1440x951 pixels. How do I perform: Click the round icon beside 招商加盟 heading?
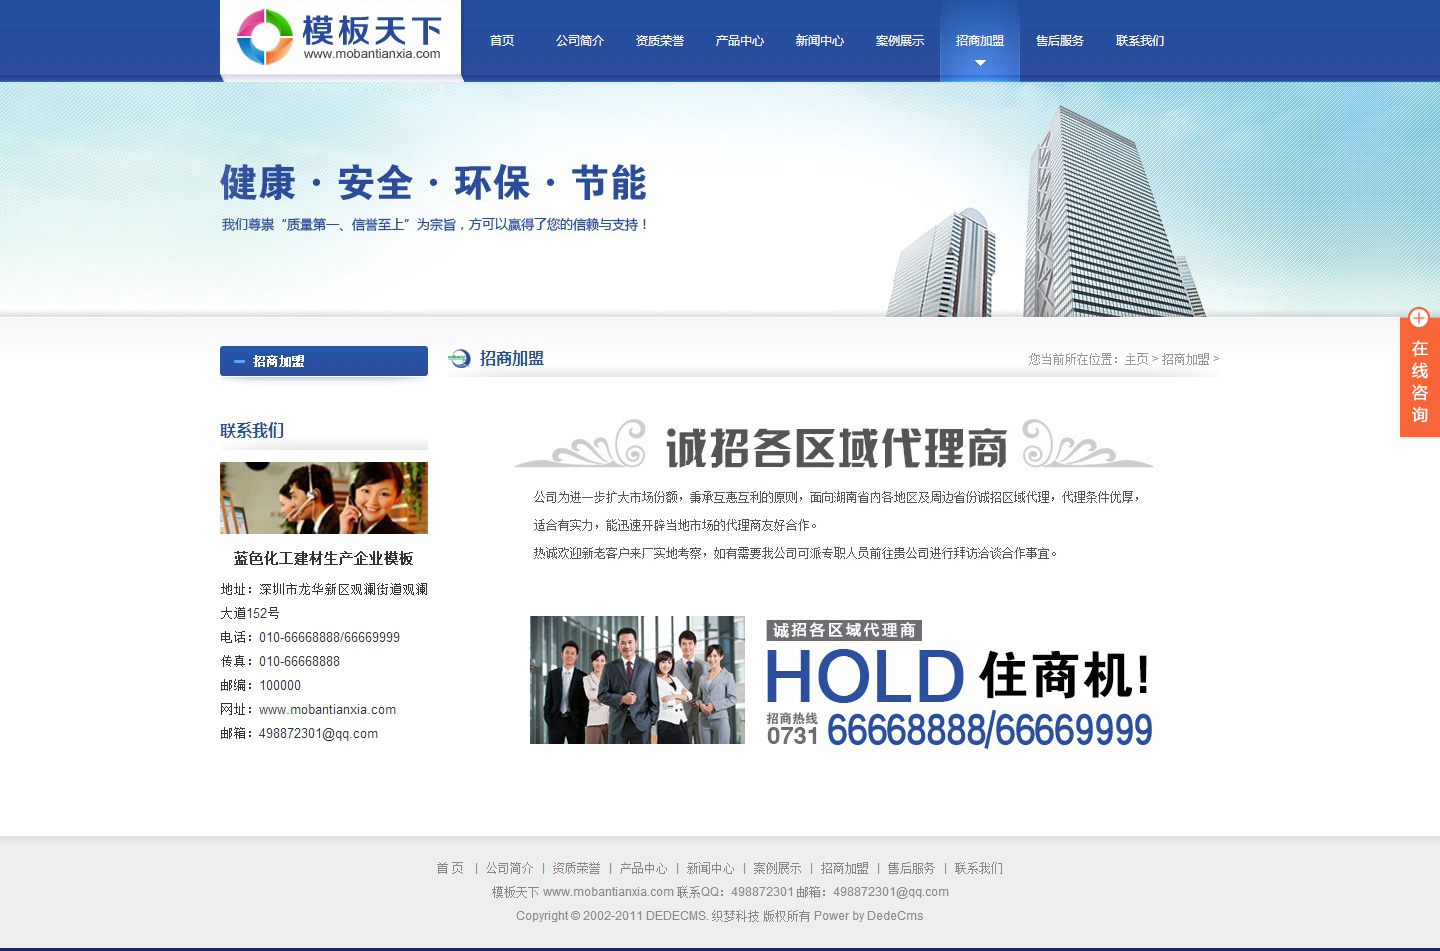[459, 359]
